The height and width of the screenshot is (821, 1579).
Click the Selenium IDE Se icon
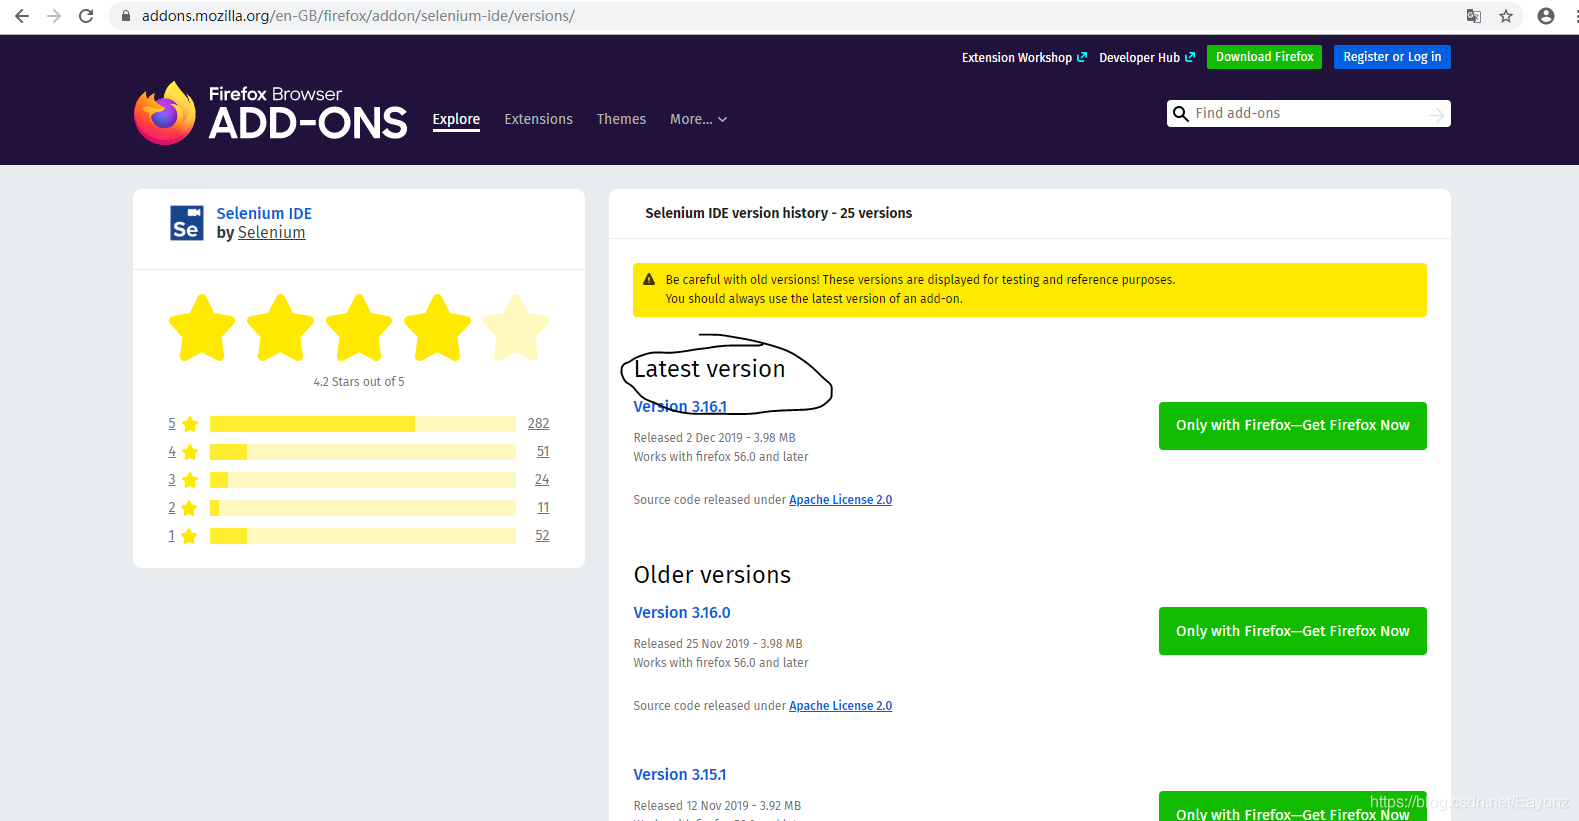point(187,223)
